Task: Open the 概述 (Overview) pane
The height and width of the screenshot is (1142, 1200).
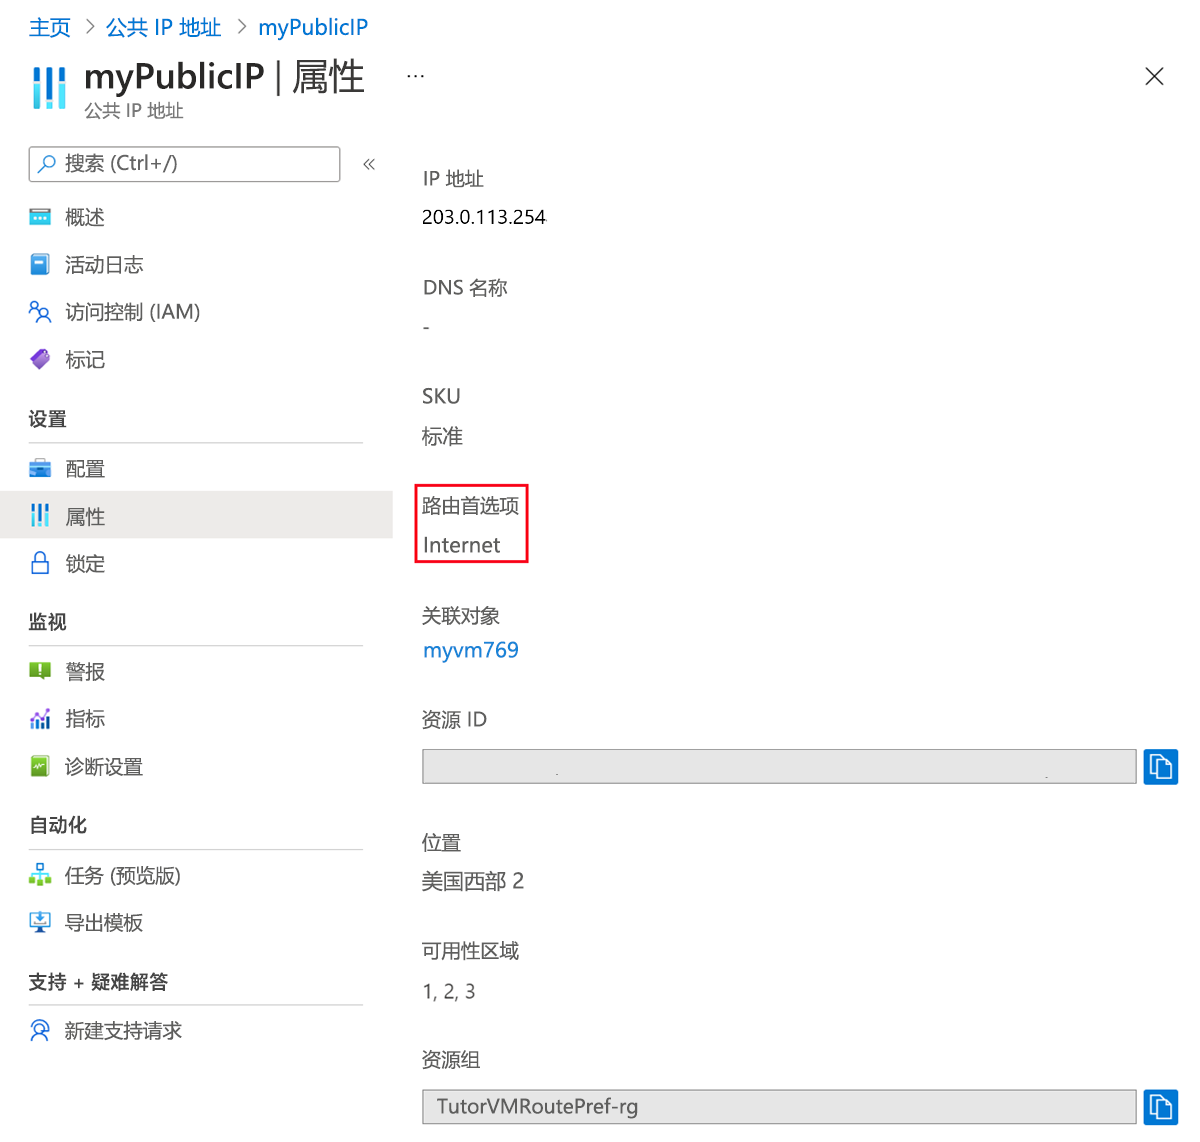Action: click(x=85, y=216)
